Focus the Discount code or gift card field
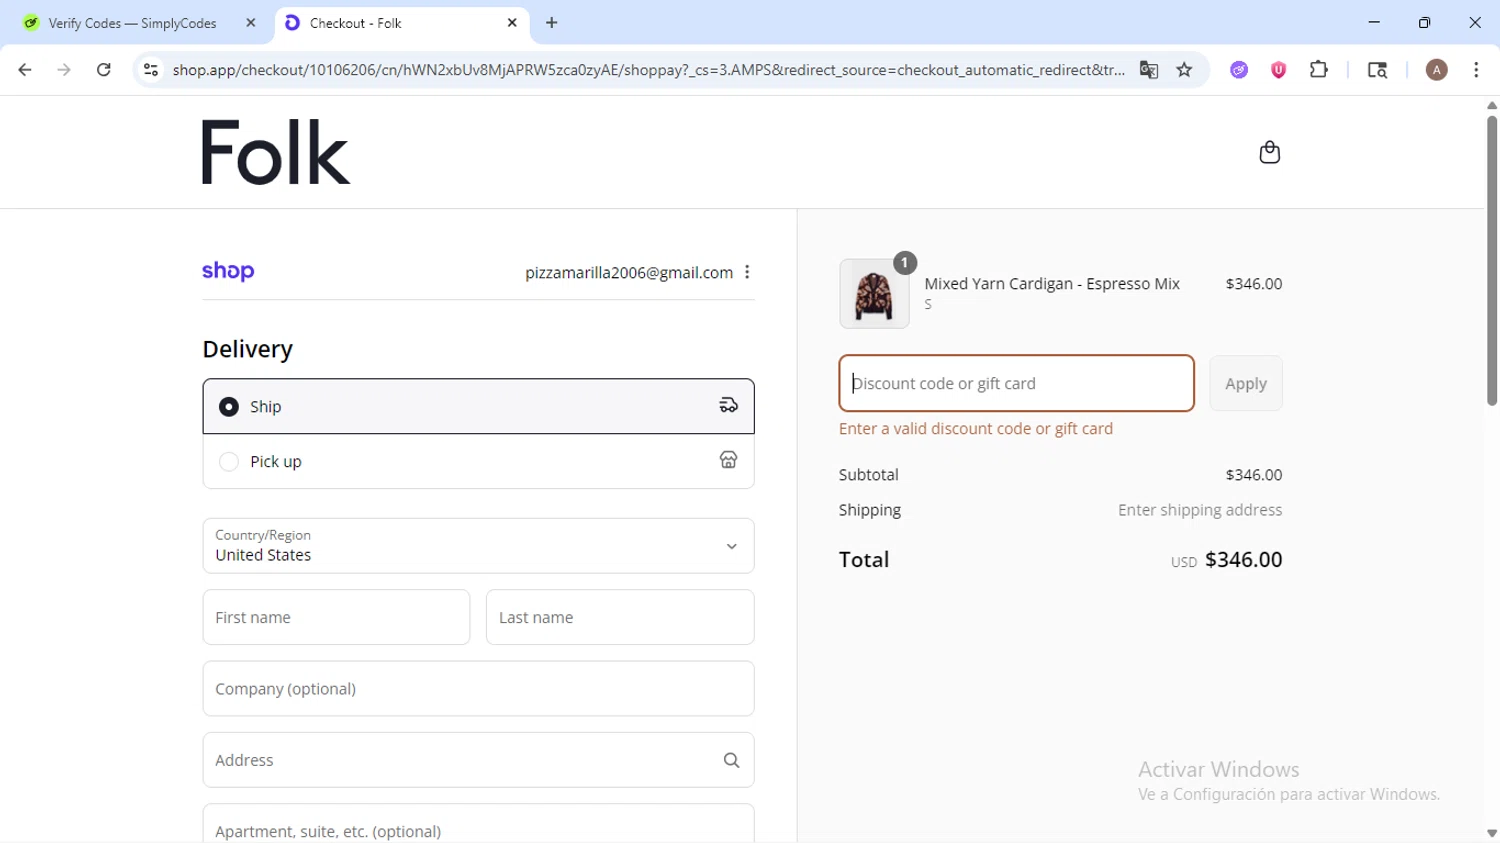This screenshot has width=1500, height=843. click(1016, 383)
